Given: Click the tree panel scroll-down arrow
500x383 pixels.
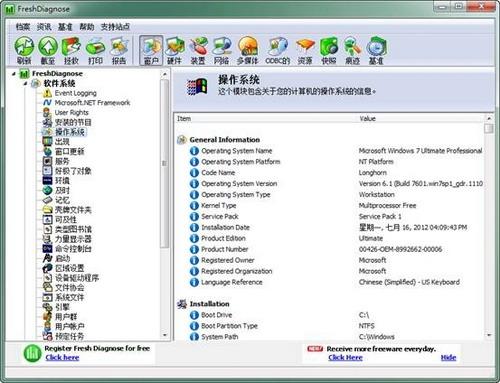Looking at the screenshot, I should 165,335.
